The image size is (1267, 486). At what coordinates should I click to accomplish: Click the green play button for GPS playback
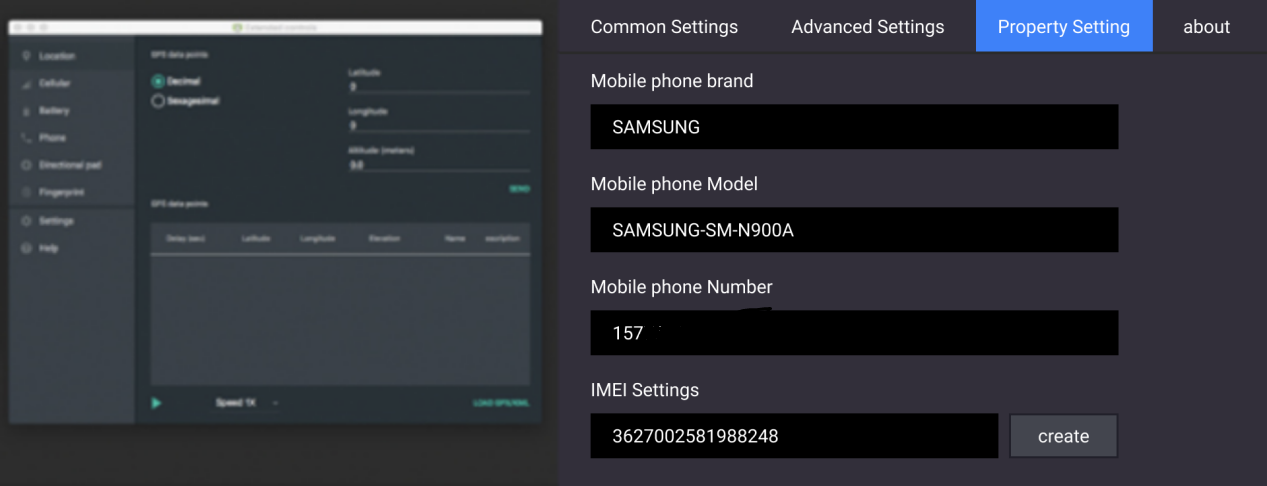click(x=157, y=403)
